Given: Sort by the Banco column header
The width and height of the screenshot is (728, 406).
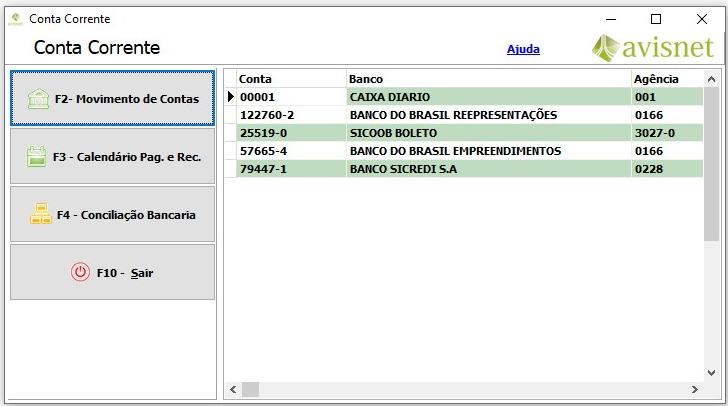Looking at the screenshot, I should click(x=488, y=79).
